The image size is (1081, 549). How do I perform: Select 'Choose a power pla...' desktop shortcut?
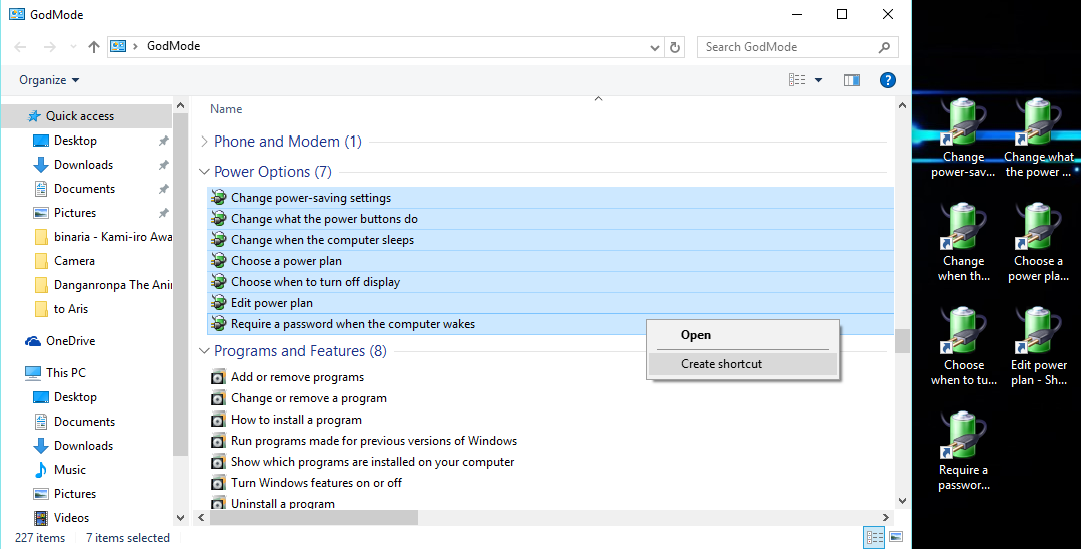click(1038, 243)
